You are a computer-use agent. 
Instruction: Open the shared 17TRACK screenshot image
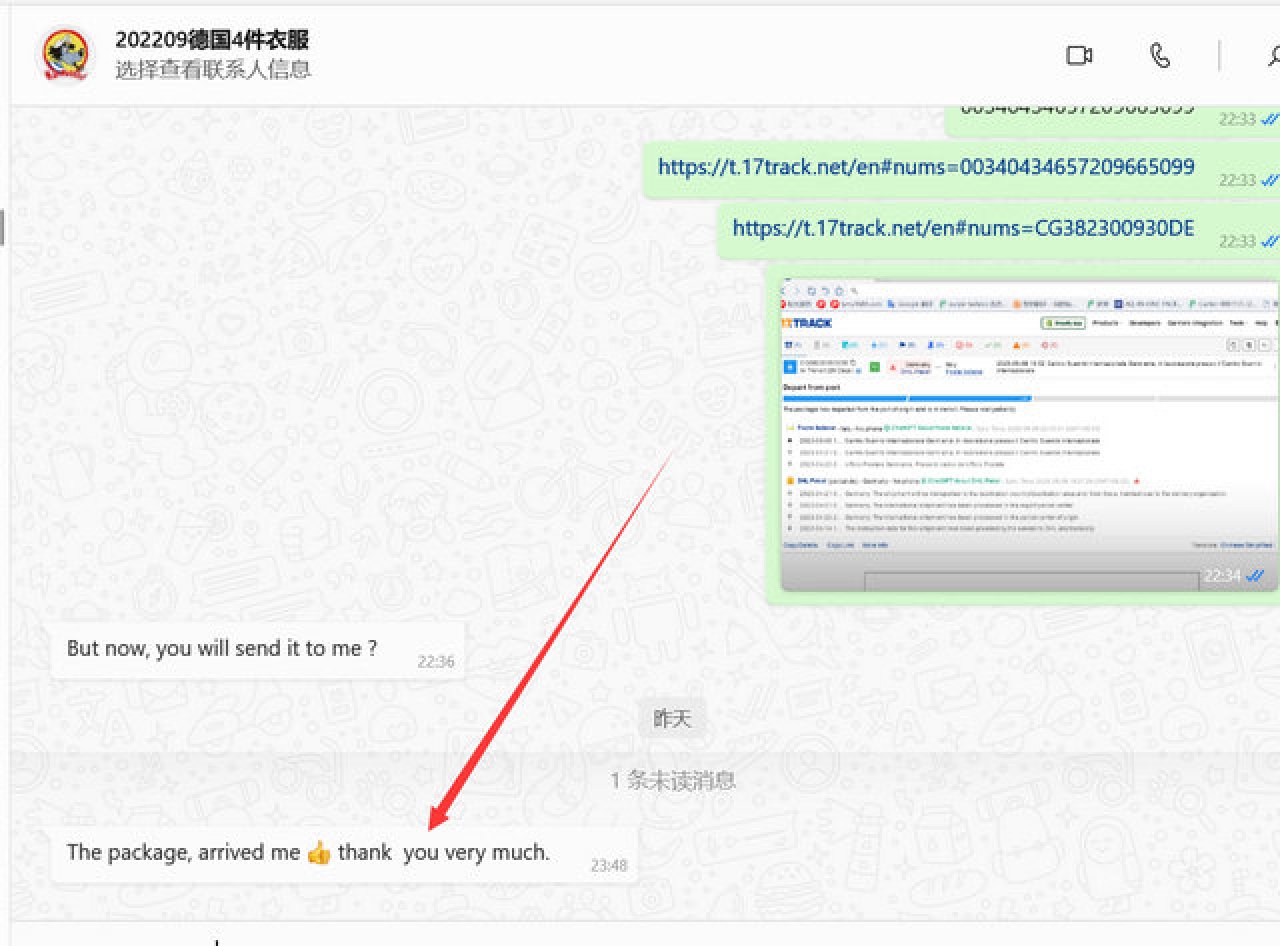point(1028,435)
